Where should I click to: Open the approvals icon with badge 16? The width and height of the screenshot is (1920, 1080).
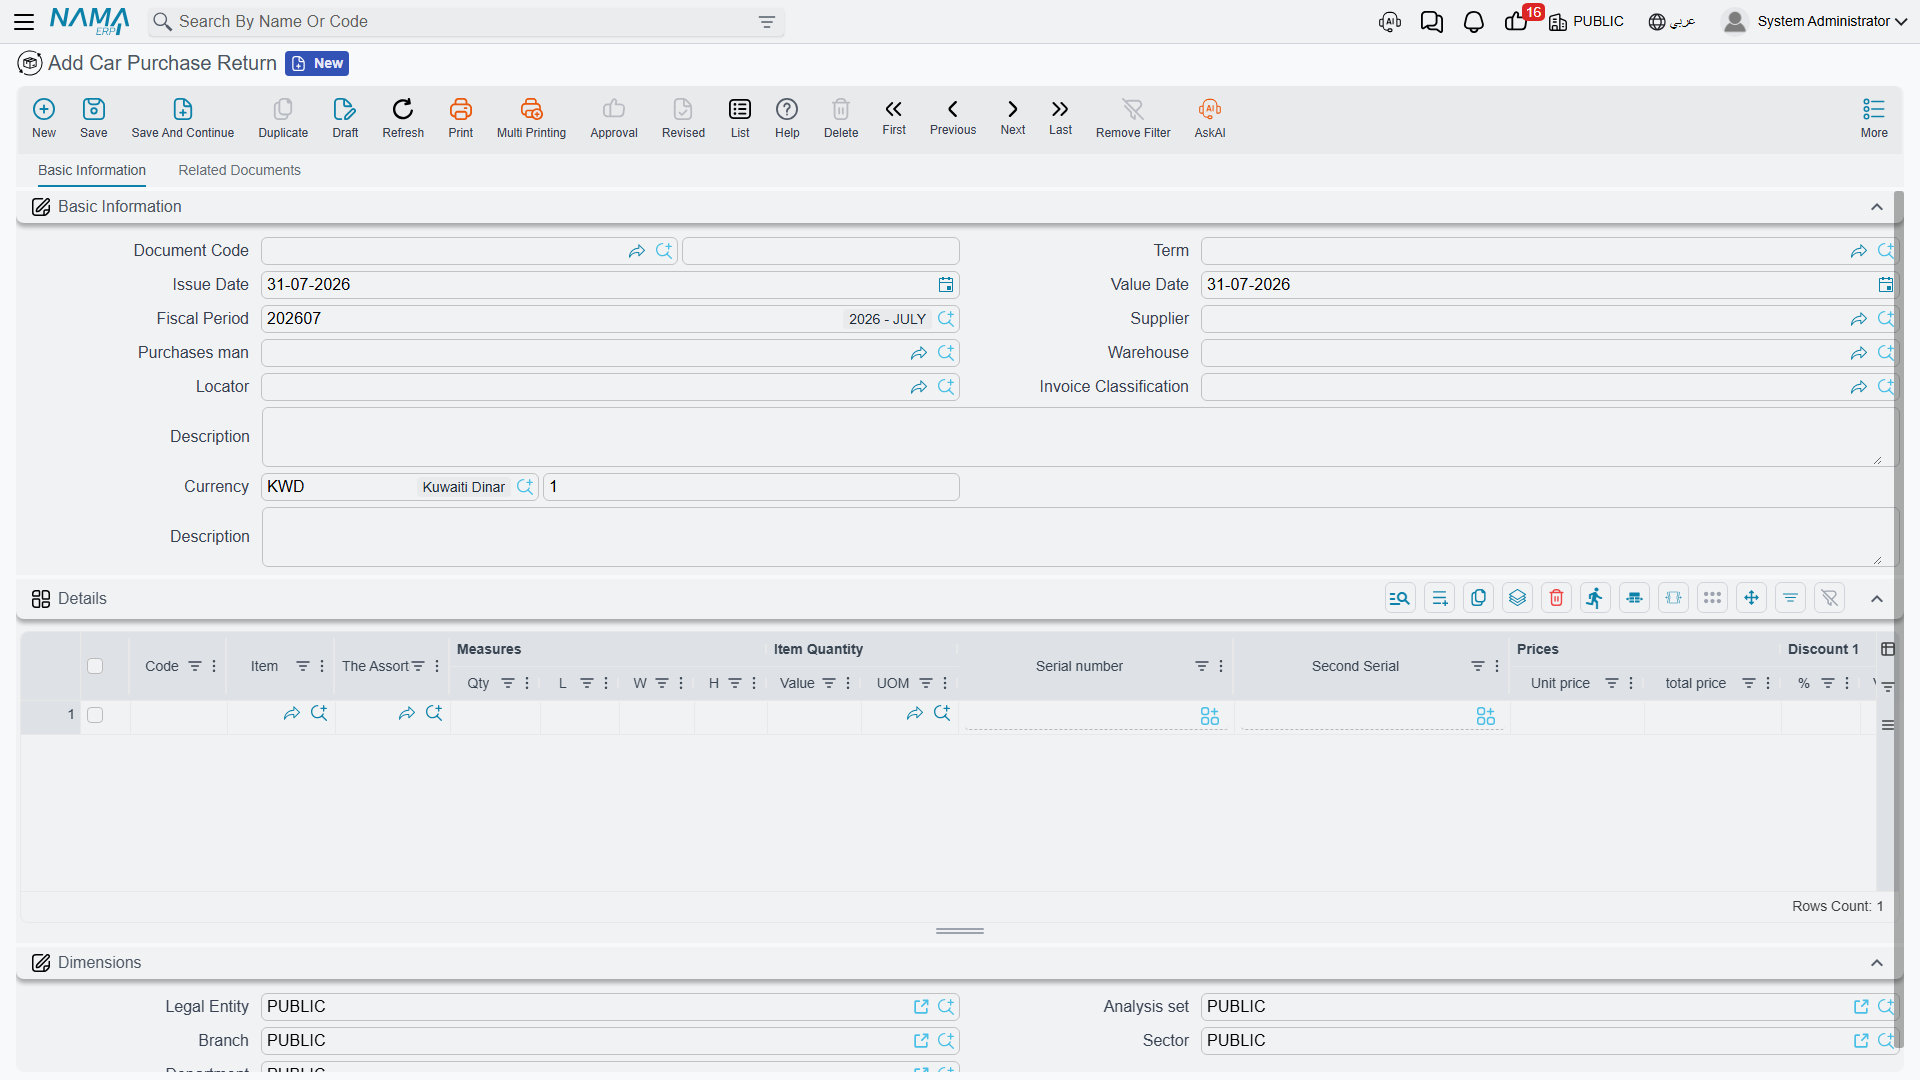point(1517,21)
